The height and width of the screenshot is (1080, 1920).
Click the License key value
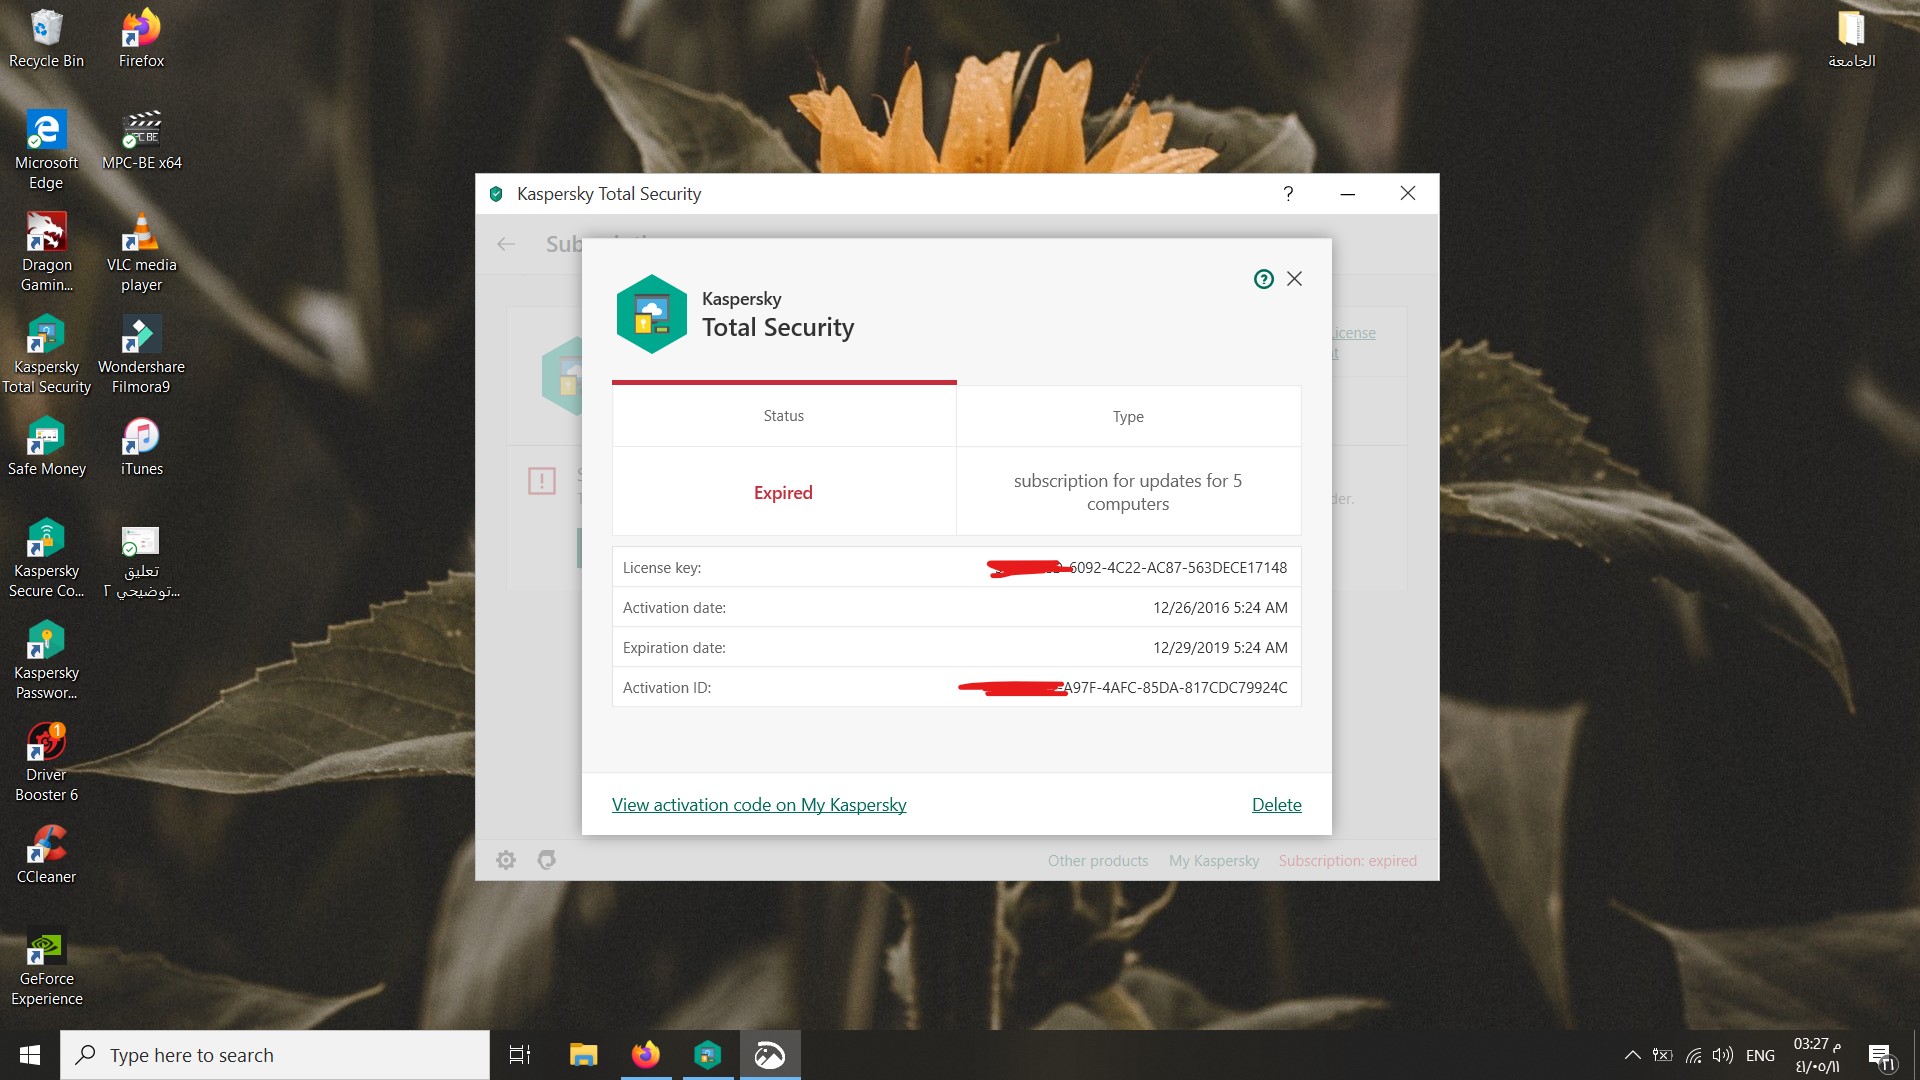pos(1137,568)
